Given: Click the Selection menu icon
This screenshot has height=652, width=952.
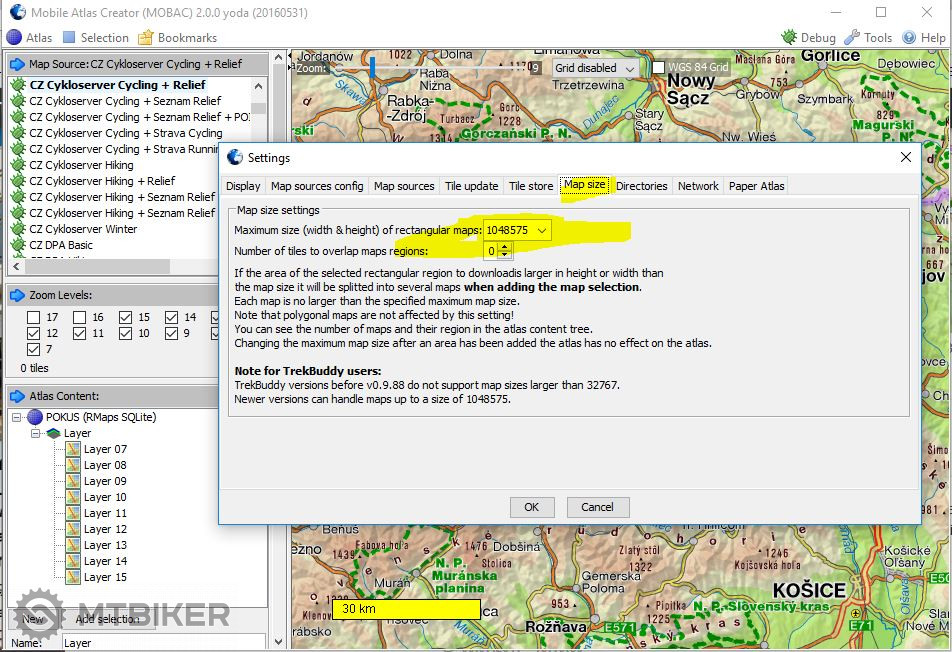Looking at the screenshot, I should pyautogui.click(x=69, y=38).
